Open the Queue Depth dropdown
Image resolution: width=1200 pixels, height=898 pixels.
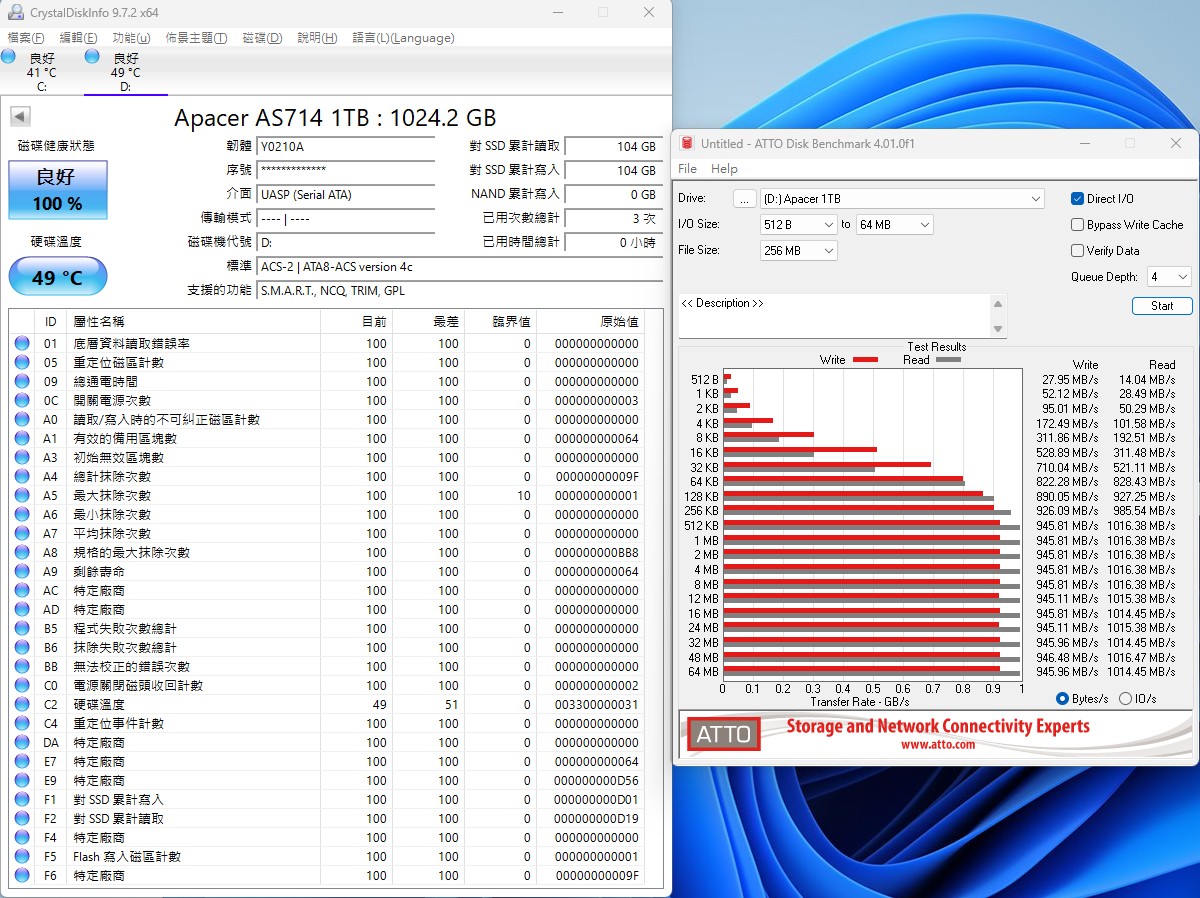coord(1169,277)
